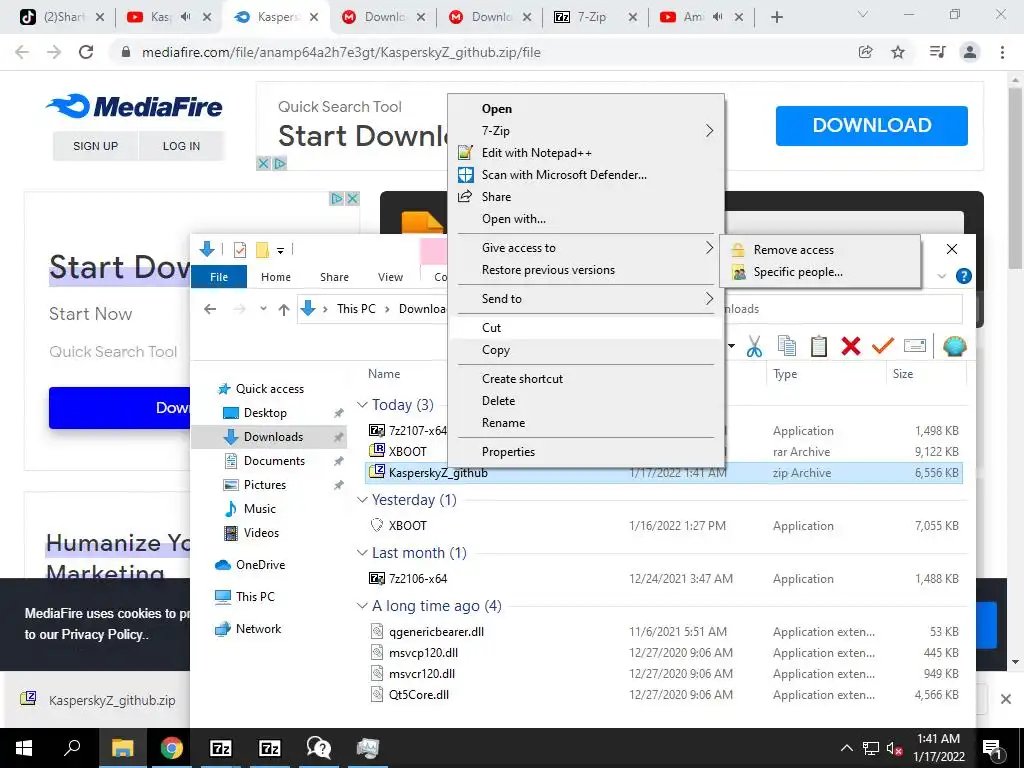1024x768 pixels.
Task: Open Chrome media control icon
Action: [937, 52]
